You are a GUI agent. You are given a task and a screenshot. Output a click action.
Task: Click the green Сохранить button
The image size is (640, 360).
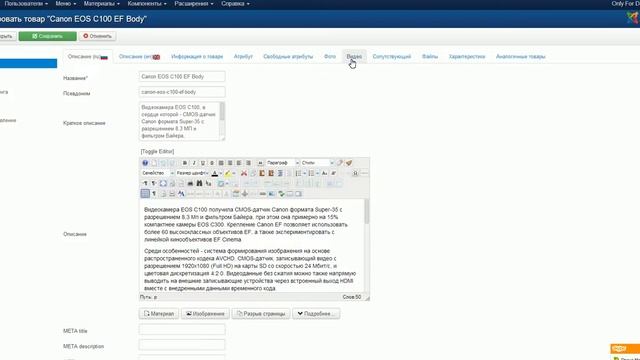pyautogui.click(x=47, y=36)
